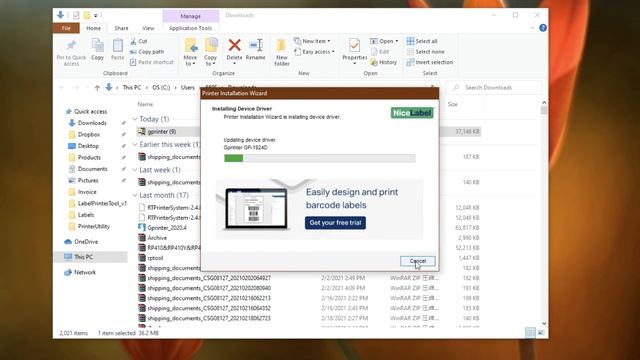Click OS (C:) in address bar
640x360 pixels.
pyautogui.click(x=161, y=88)
